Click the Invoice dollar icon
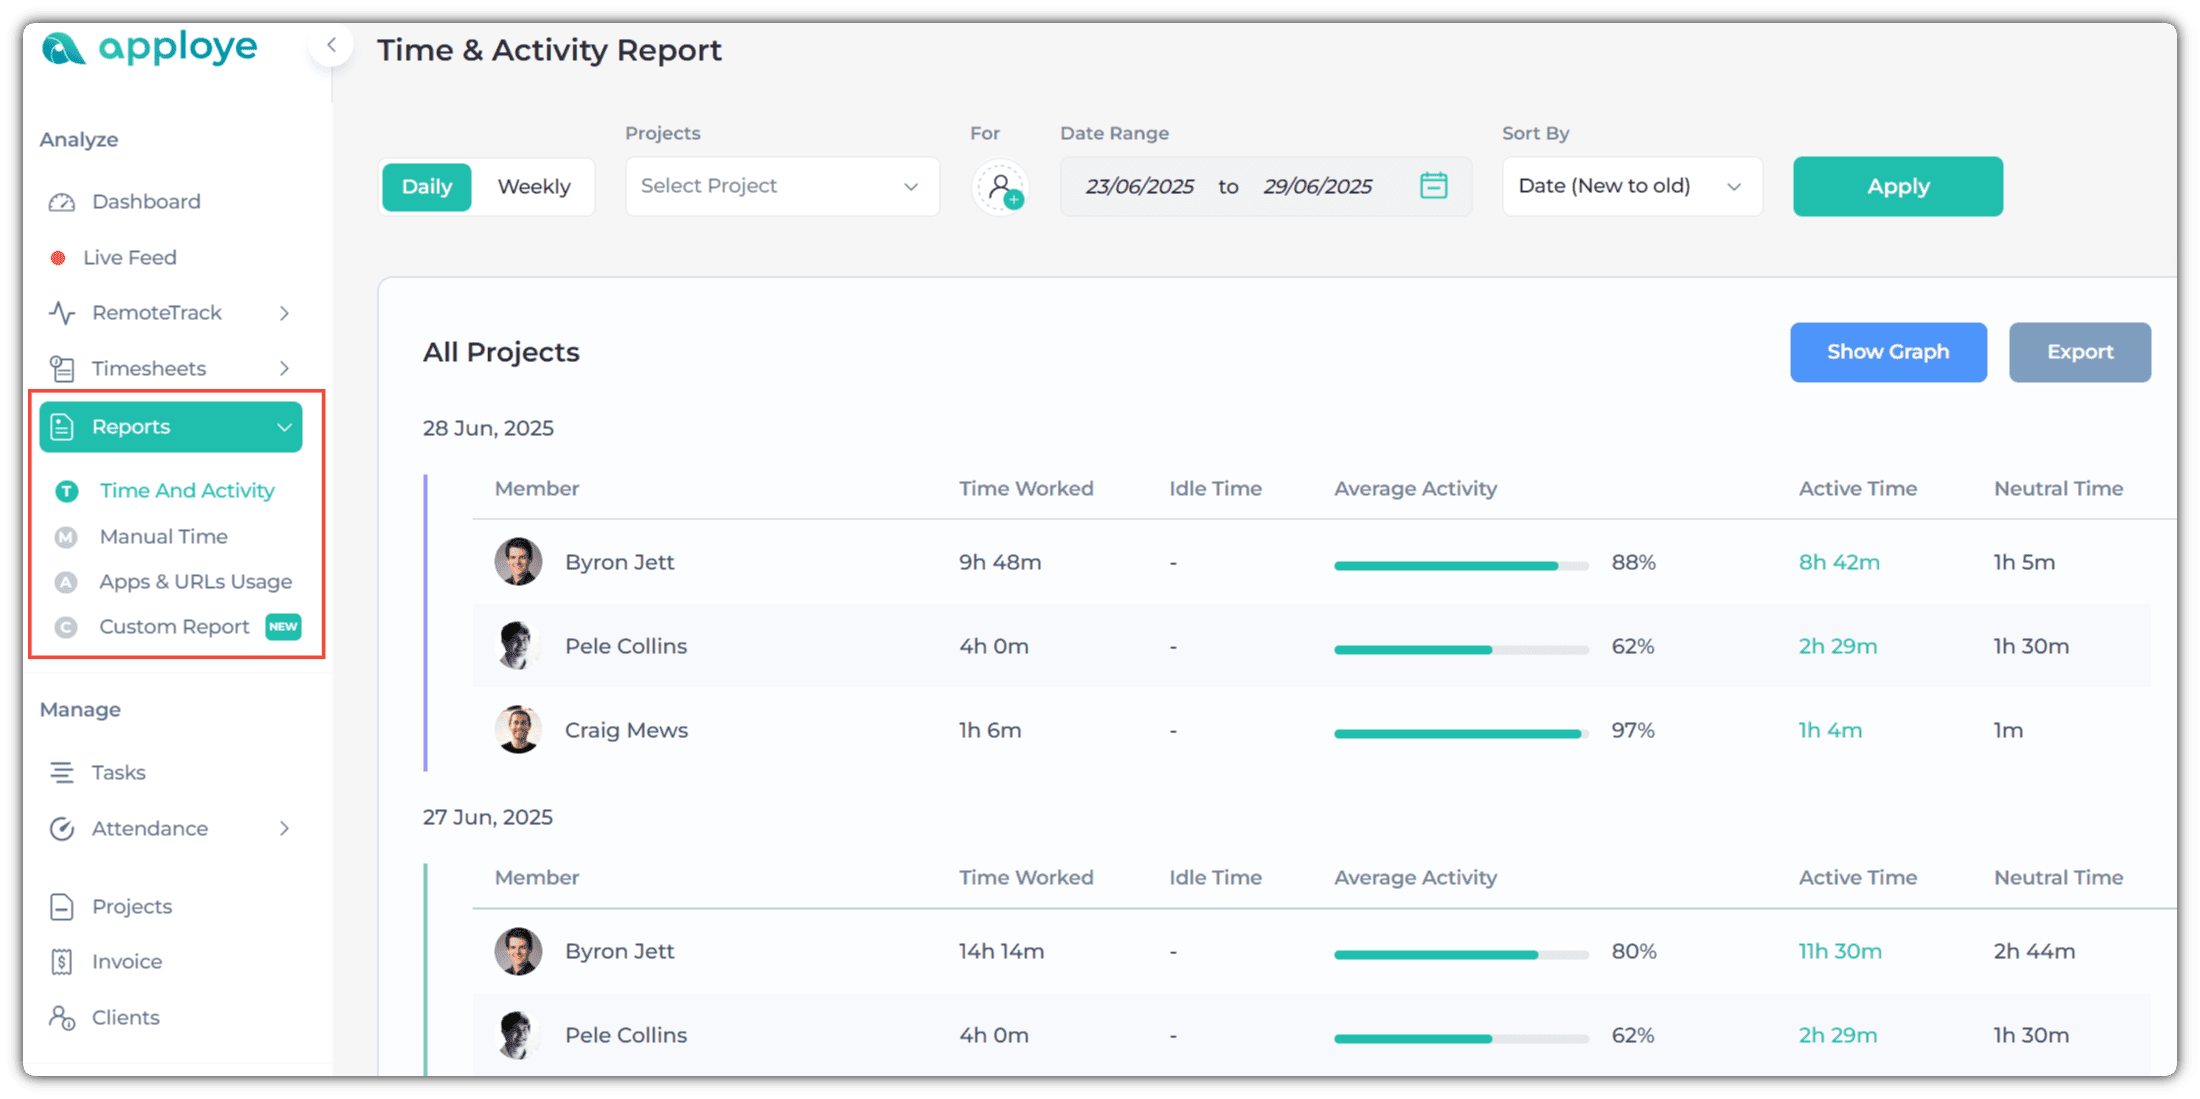2200x1099 pixels. (62, 962)
